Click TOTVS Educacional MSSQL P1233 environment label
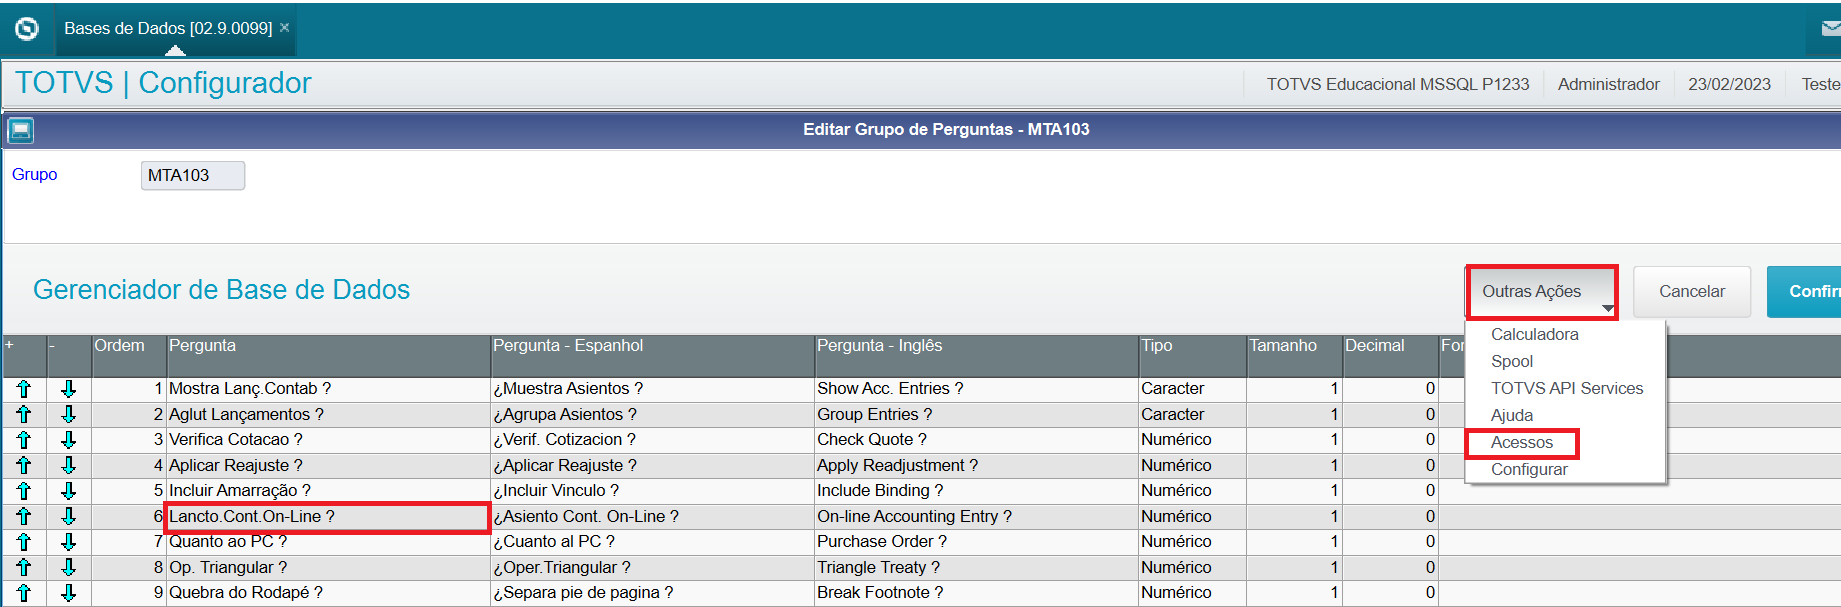 point(1397,84)
